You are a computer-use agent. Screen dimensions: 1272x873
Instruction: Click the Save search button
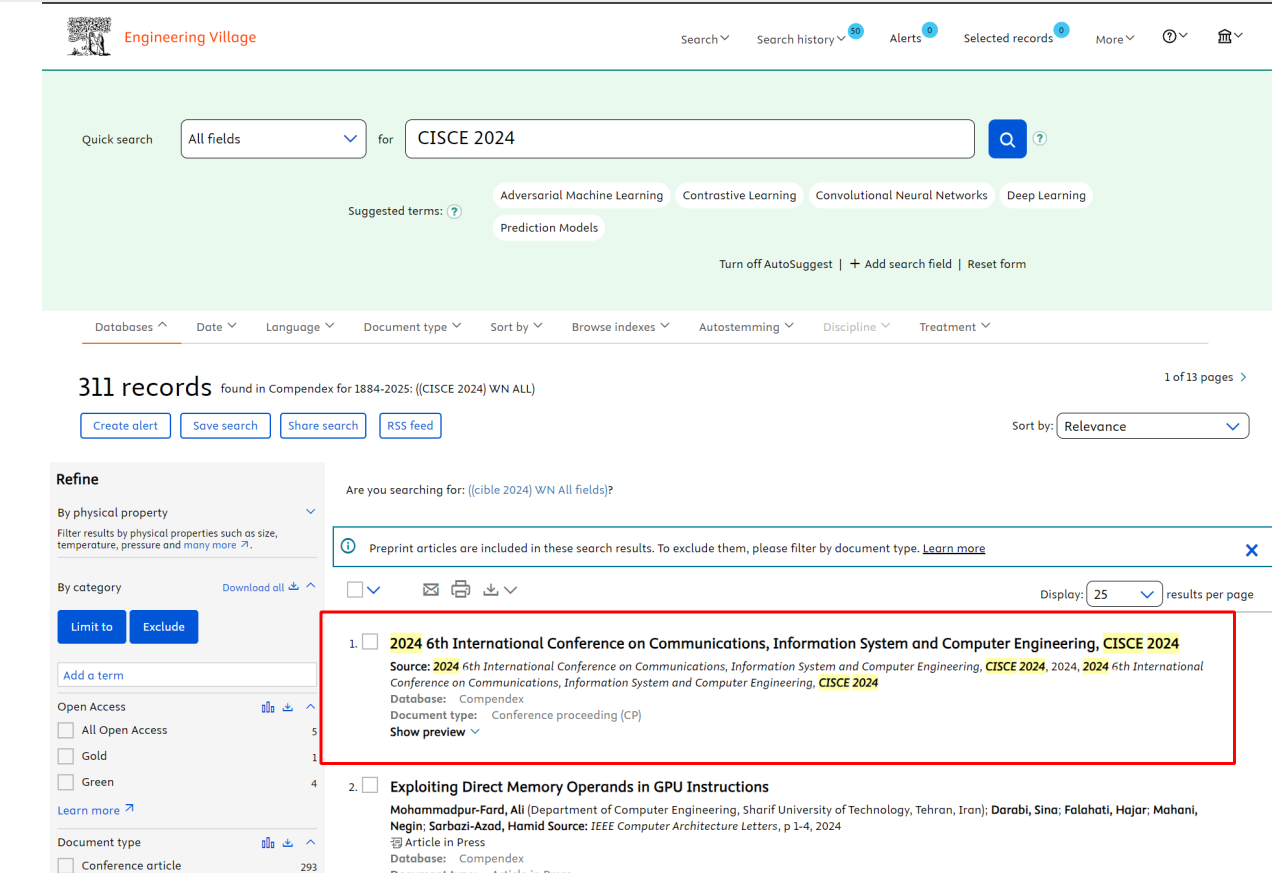225,426
